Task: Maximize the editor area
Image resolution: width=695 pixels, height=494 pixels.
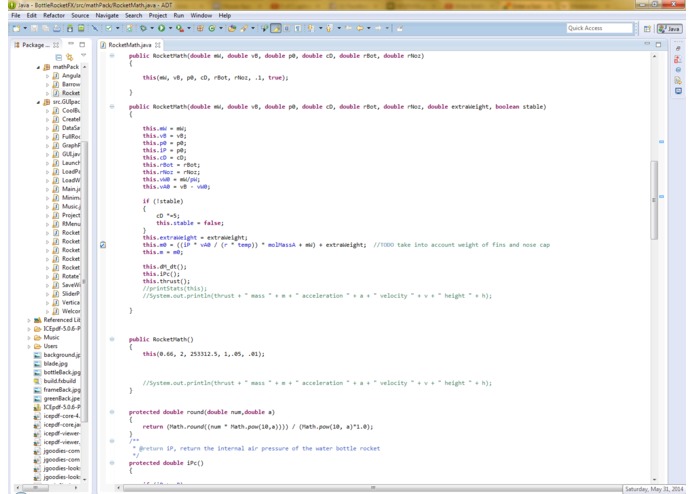Action: 658,44
